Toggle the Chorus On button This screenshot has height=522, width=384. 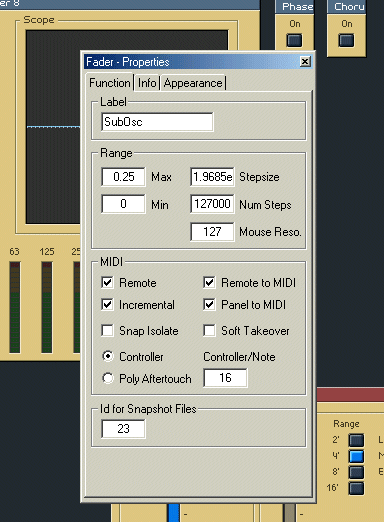tap(346, 41)
